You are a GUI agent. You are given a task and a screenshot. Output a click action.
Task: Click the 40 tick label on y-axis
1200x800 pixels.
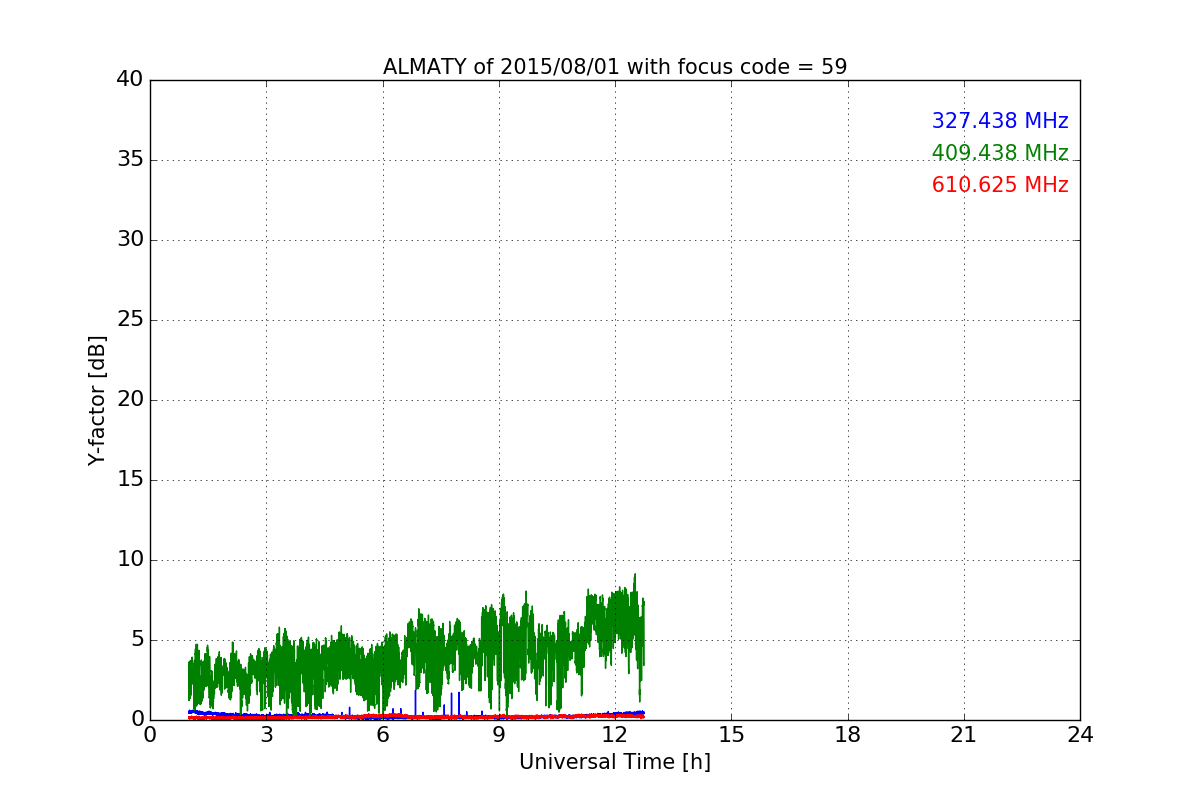[x=130, y=80]
